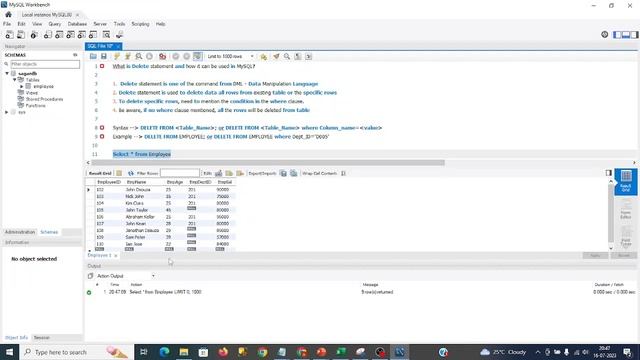Save the script to a file
This screenshot has width=640, height=360.
[104, 56]
